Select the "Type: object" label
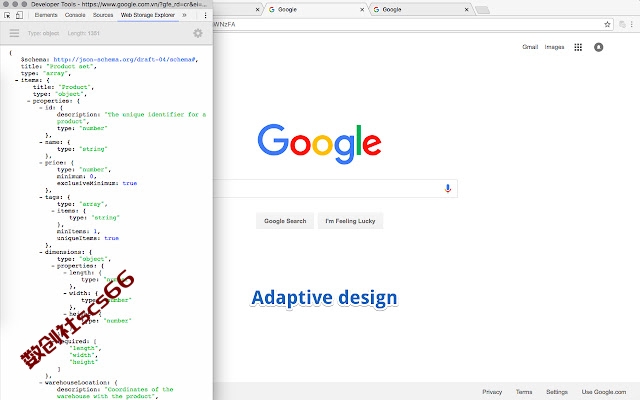Image resolution: width=640 pixels, height=400 pixels. tap(43, 33)
